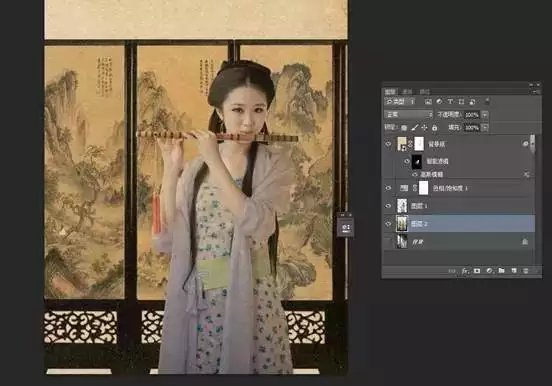Show the hidden 背景 layer
552x386 pixels.
389,242
